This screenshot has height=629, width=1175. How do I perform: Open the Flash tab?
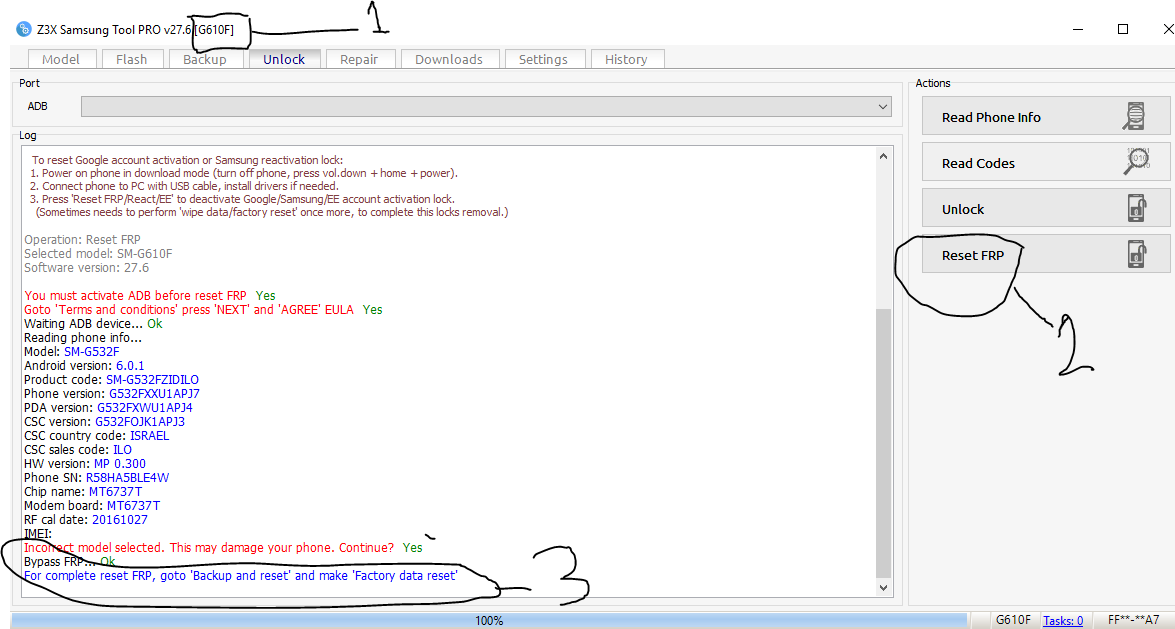[131, 59]
